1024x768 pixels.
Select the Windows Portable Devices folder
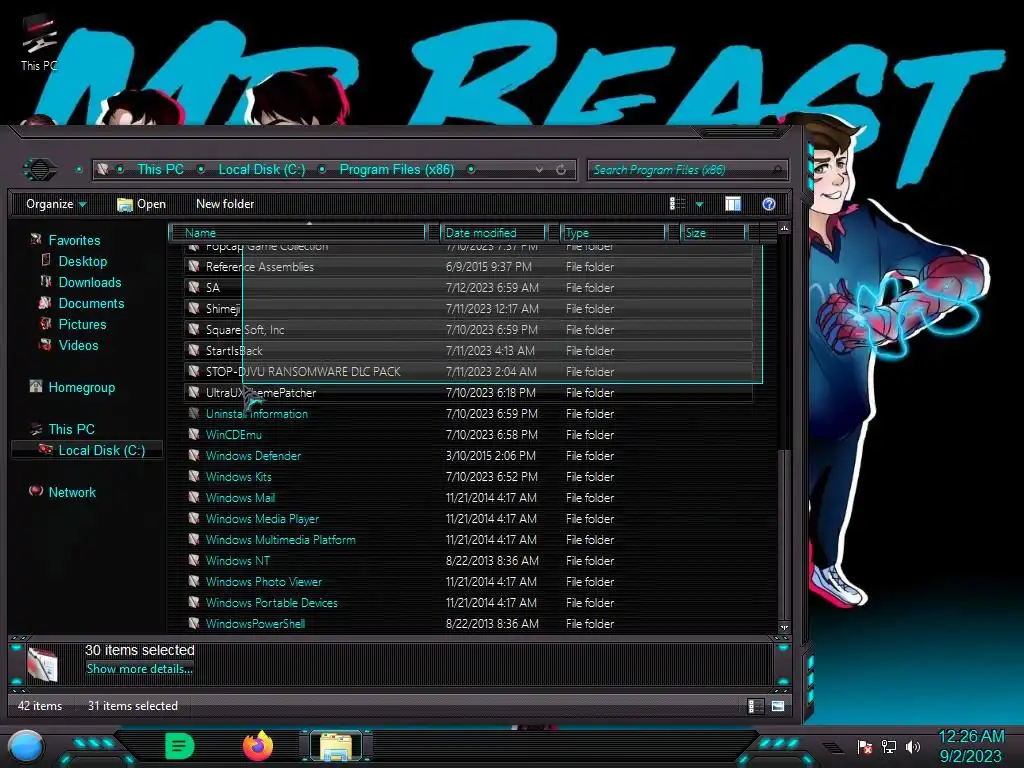click(468, 602)
